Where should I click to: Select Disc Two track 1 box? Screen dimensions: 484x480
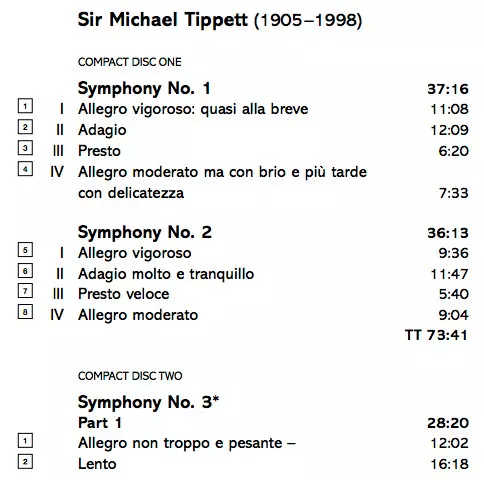(25, 441)
